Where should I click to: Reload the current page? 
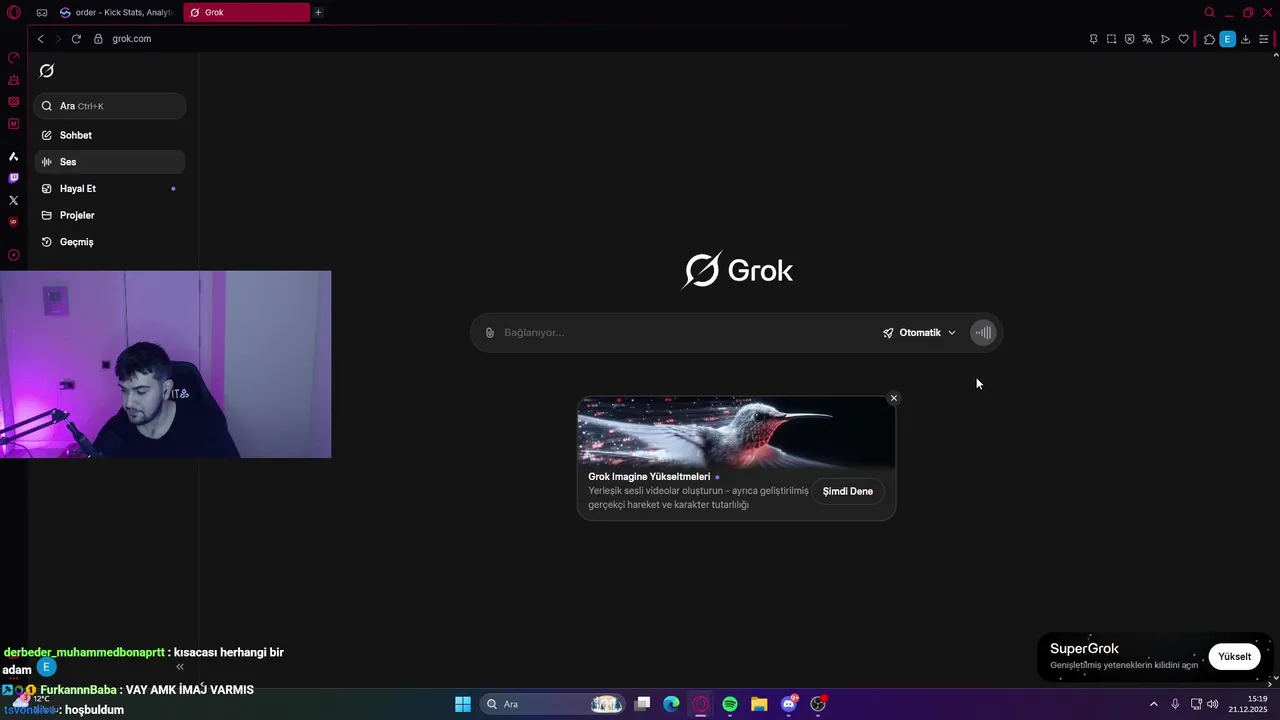coord(76,39)
